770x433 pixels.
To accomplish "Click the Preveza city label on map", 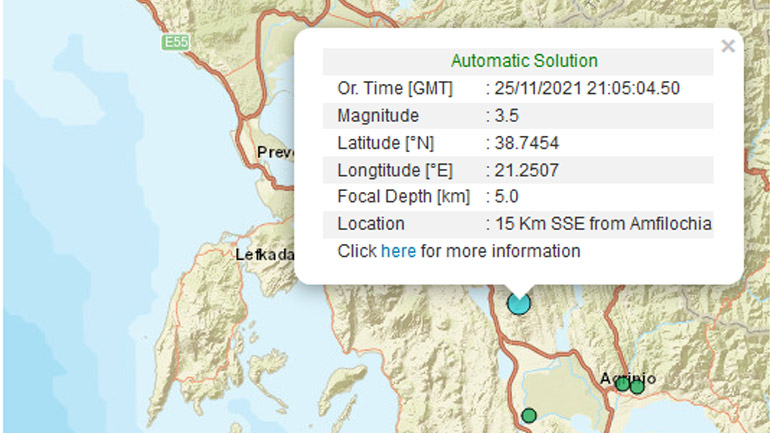I will (x=276, y=152).
